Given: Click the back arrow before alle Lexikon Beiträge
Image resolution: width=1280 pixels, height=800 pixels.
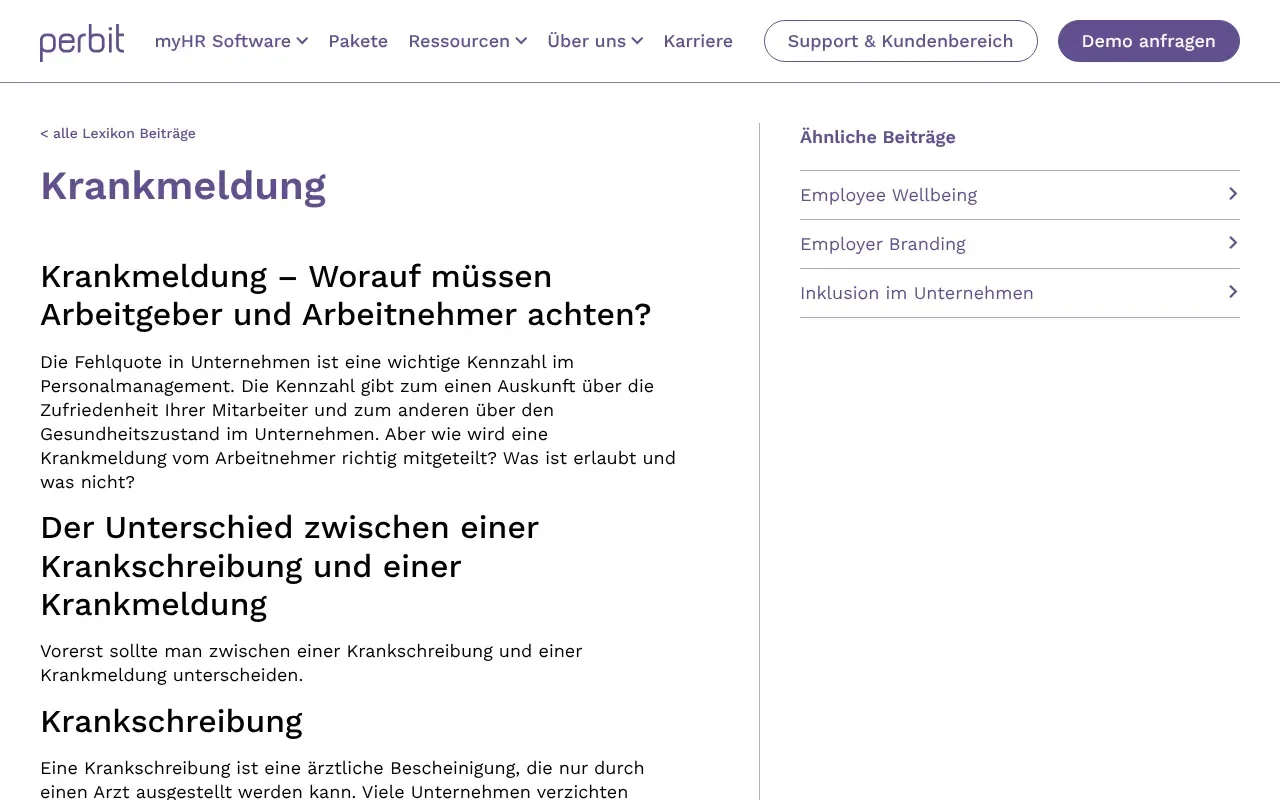Looking at the screenshot, I should [x=44, y=133].
